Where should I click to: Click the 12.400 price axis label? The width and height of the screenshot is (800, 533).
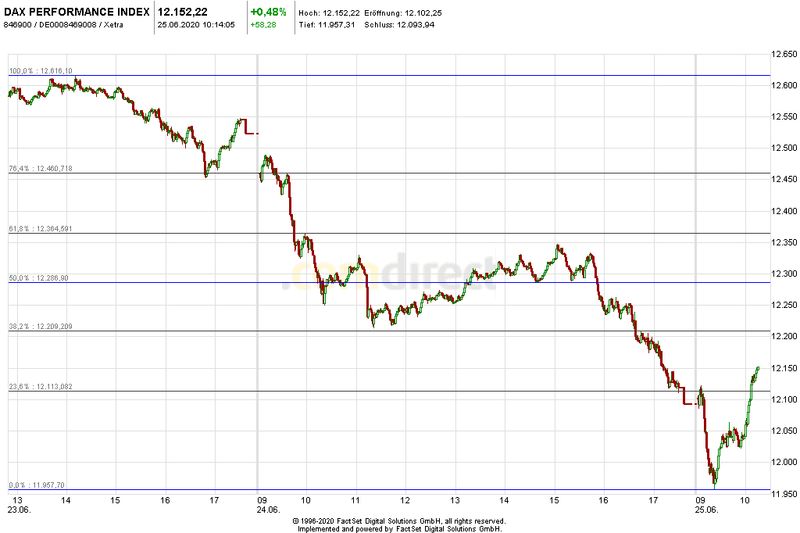(784, 211)
